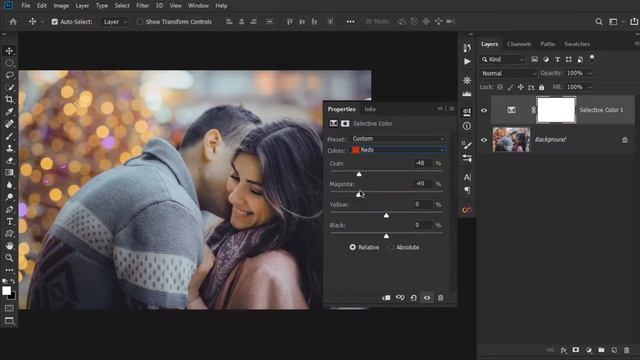The width and height of the screenshot is (640, 360).
Task: View previous state icon in Properties
Action: (400, 298)
